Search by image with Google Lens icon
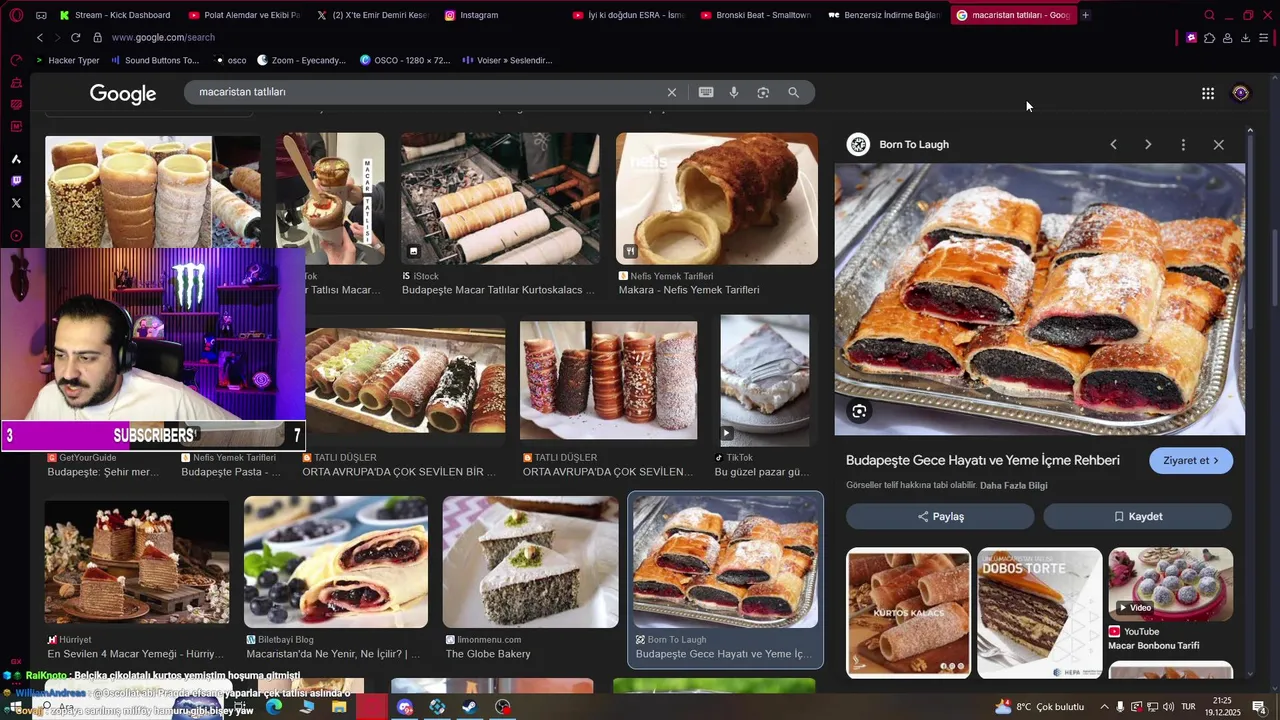 click(x=763, y=92)
